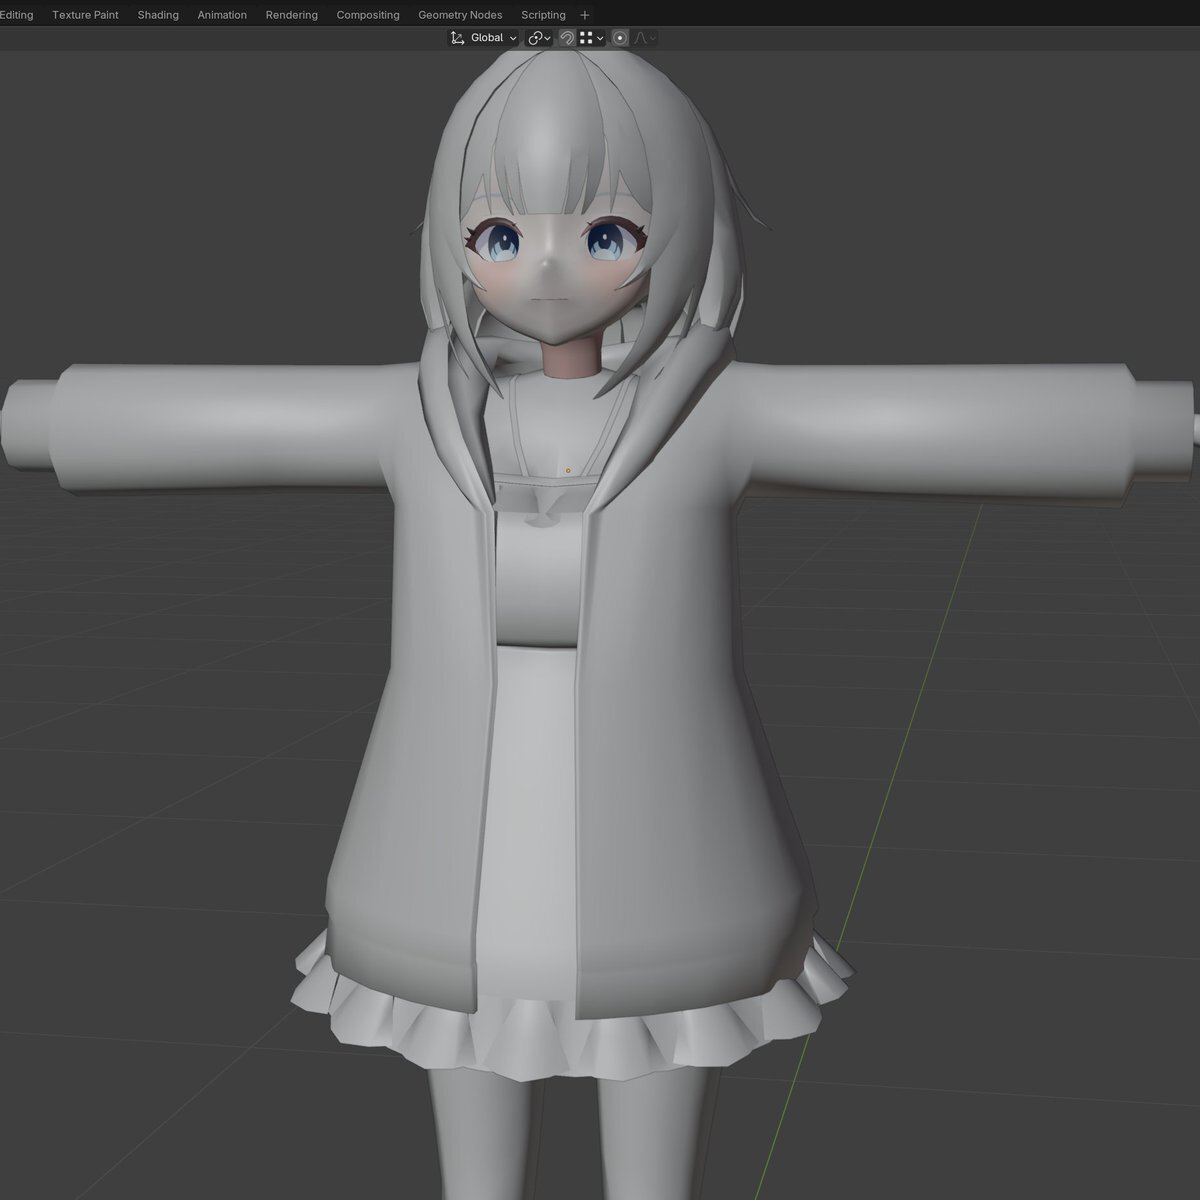Open the Rendering workspace tab
Viewport: 1200px width, 1200px height.
292,15
